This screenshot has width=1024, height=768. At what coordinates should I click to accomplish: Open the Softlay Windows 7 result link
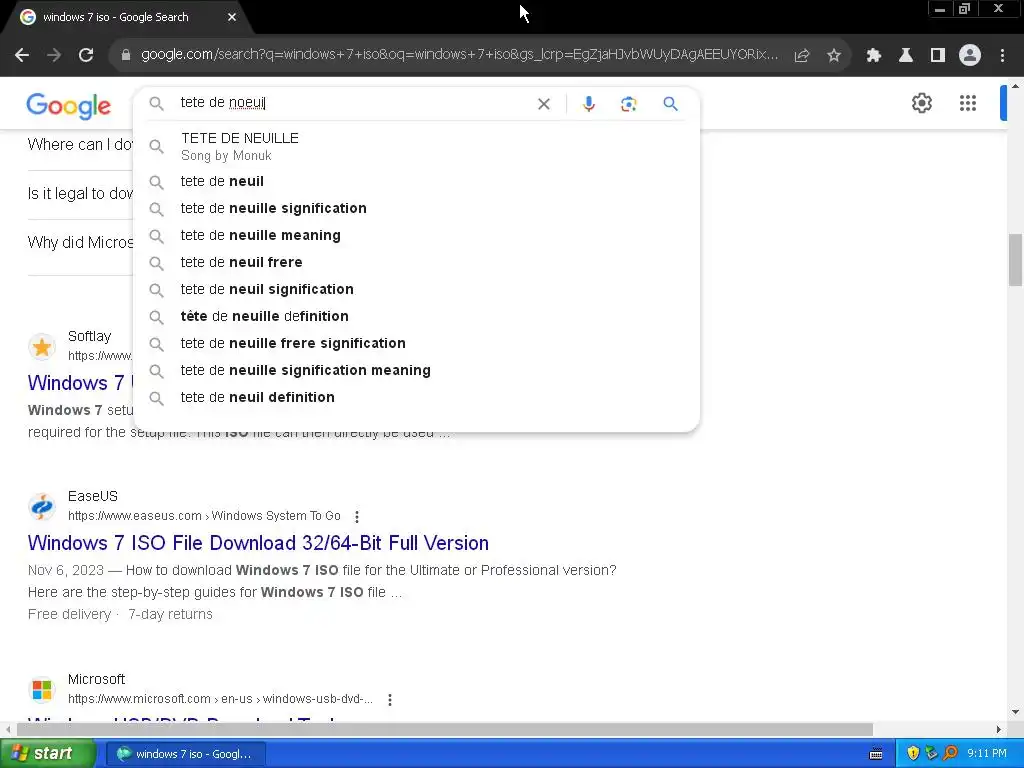point(80,383)
